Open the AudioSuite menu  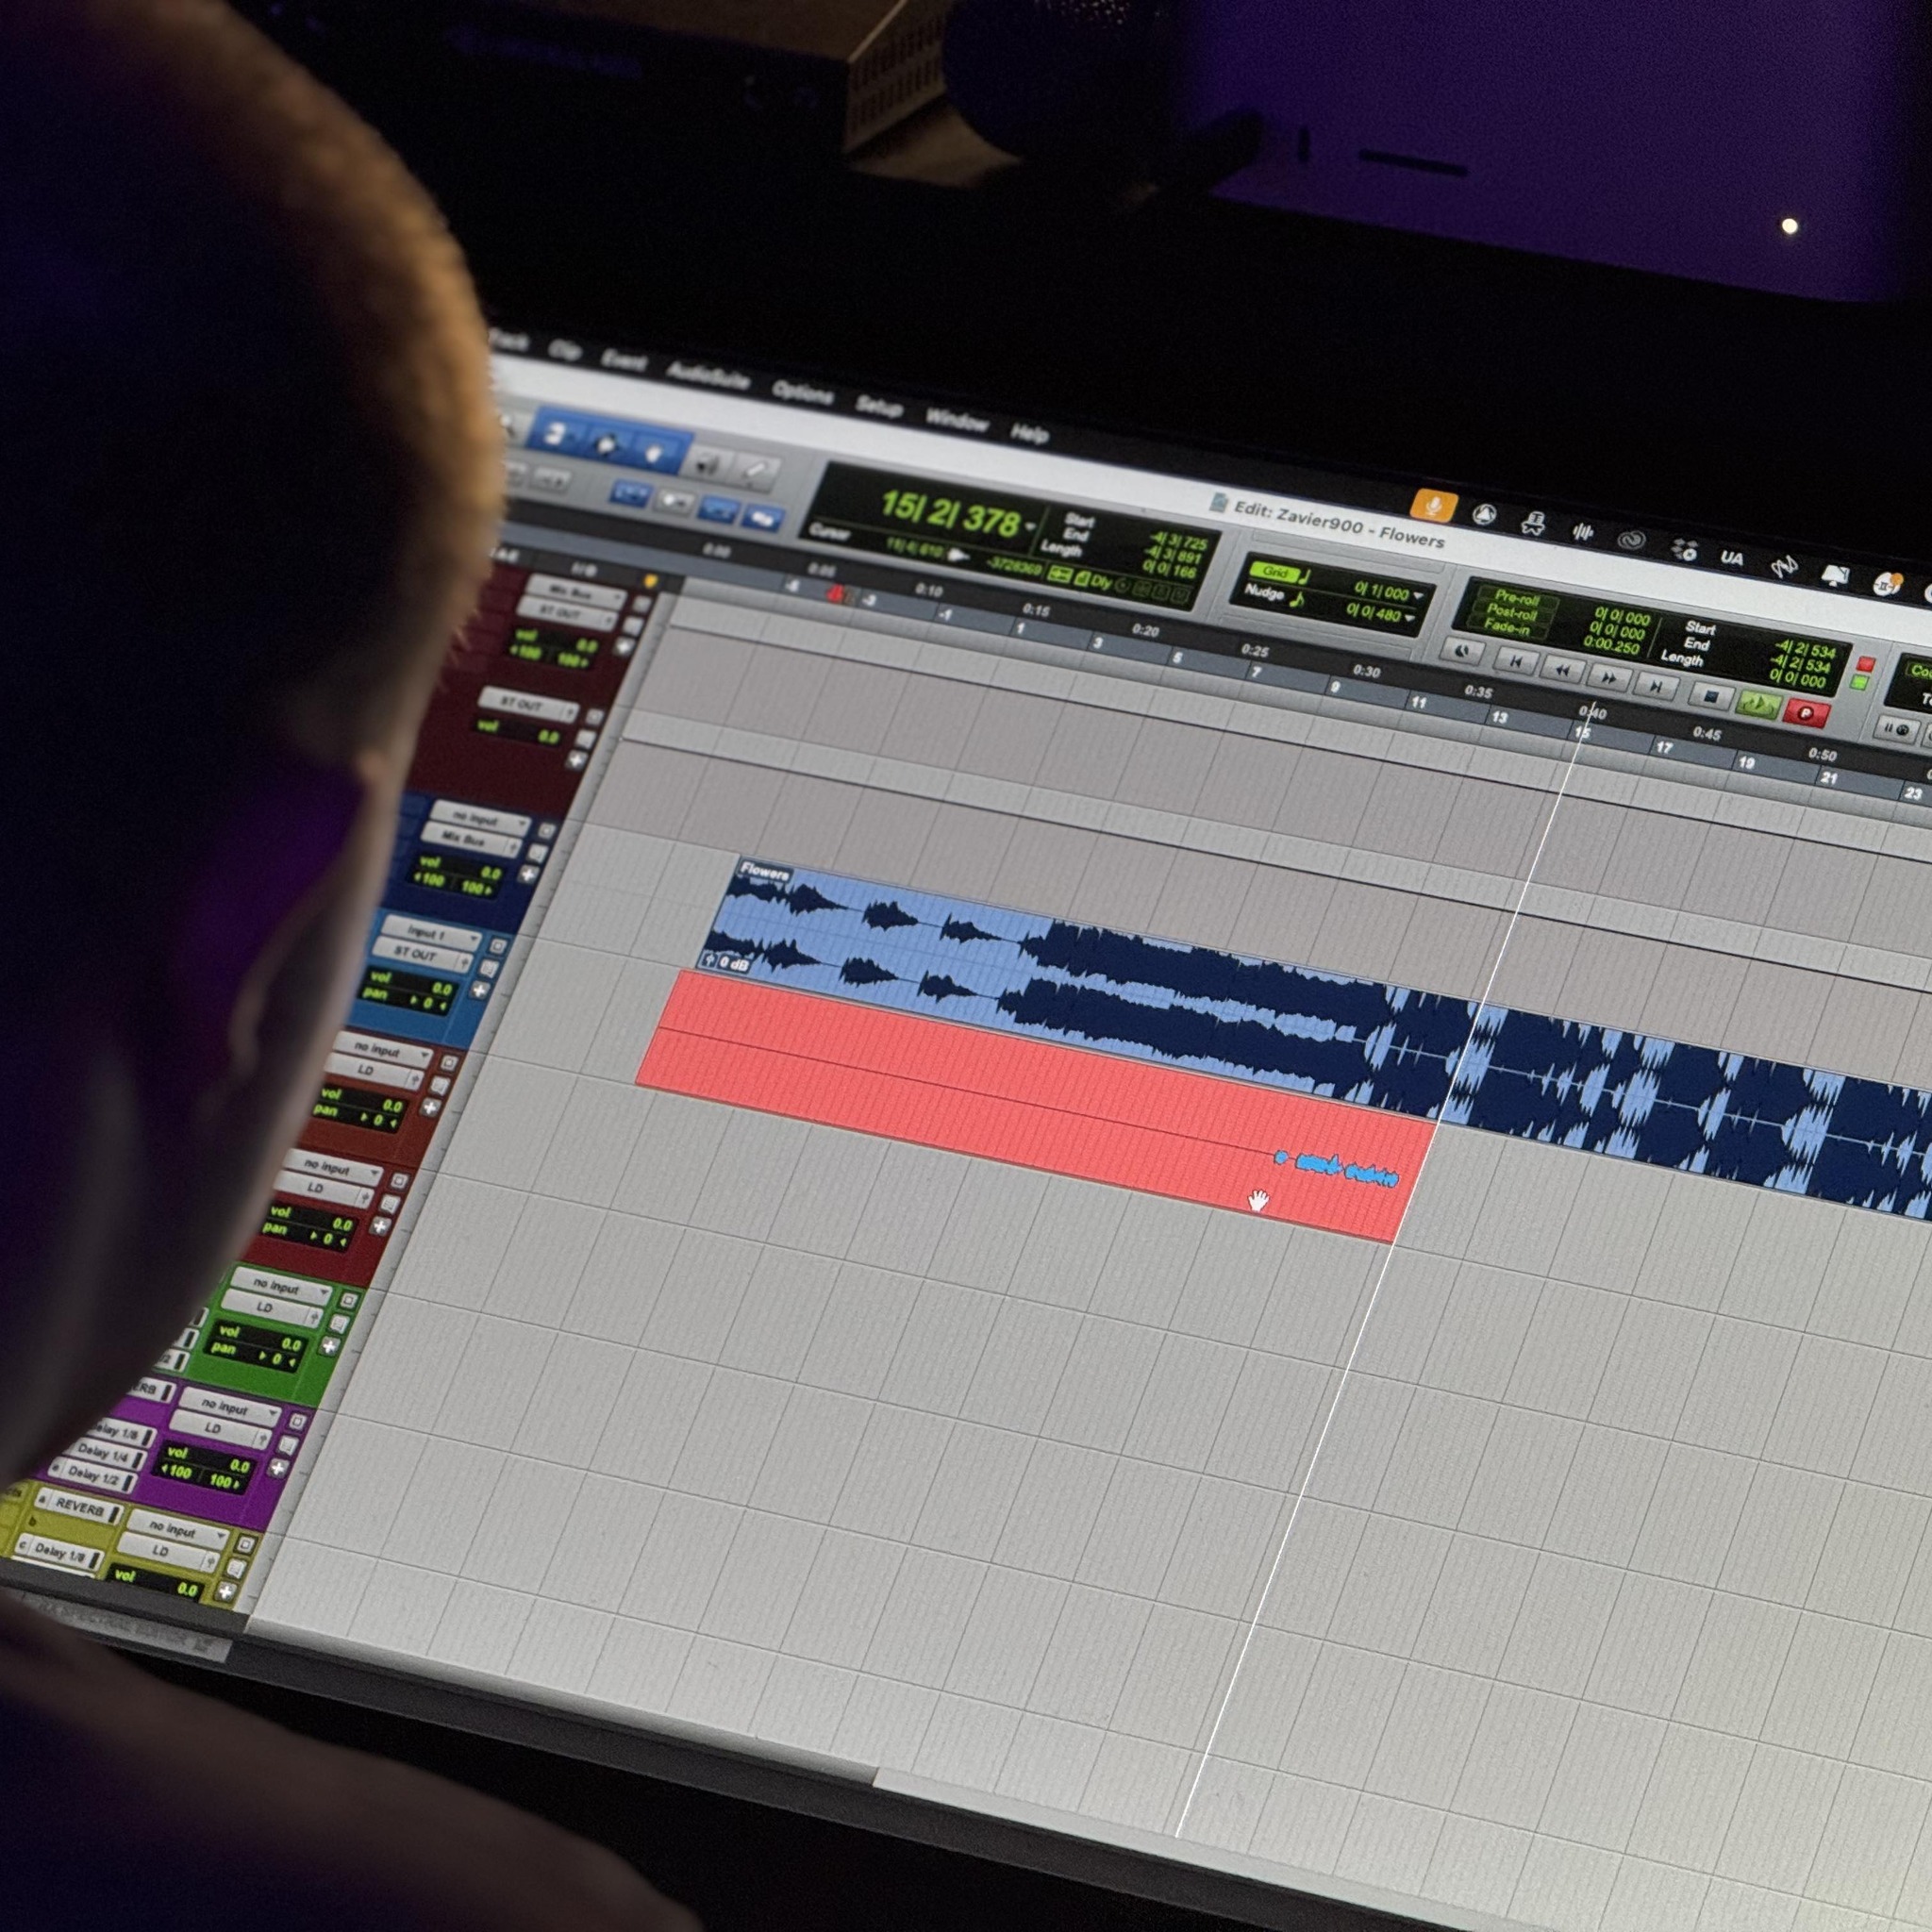click(x=708, y=375)
